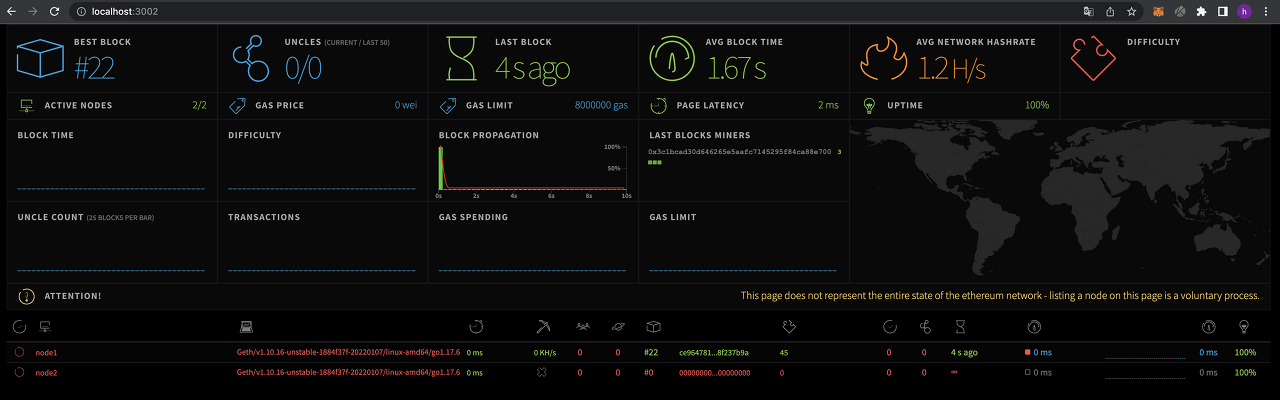Sort by uptime lightbulb column header
The height and width of the screenshot is (400, 1280).
1244,327
